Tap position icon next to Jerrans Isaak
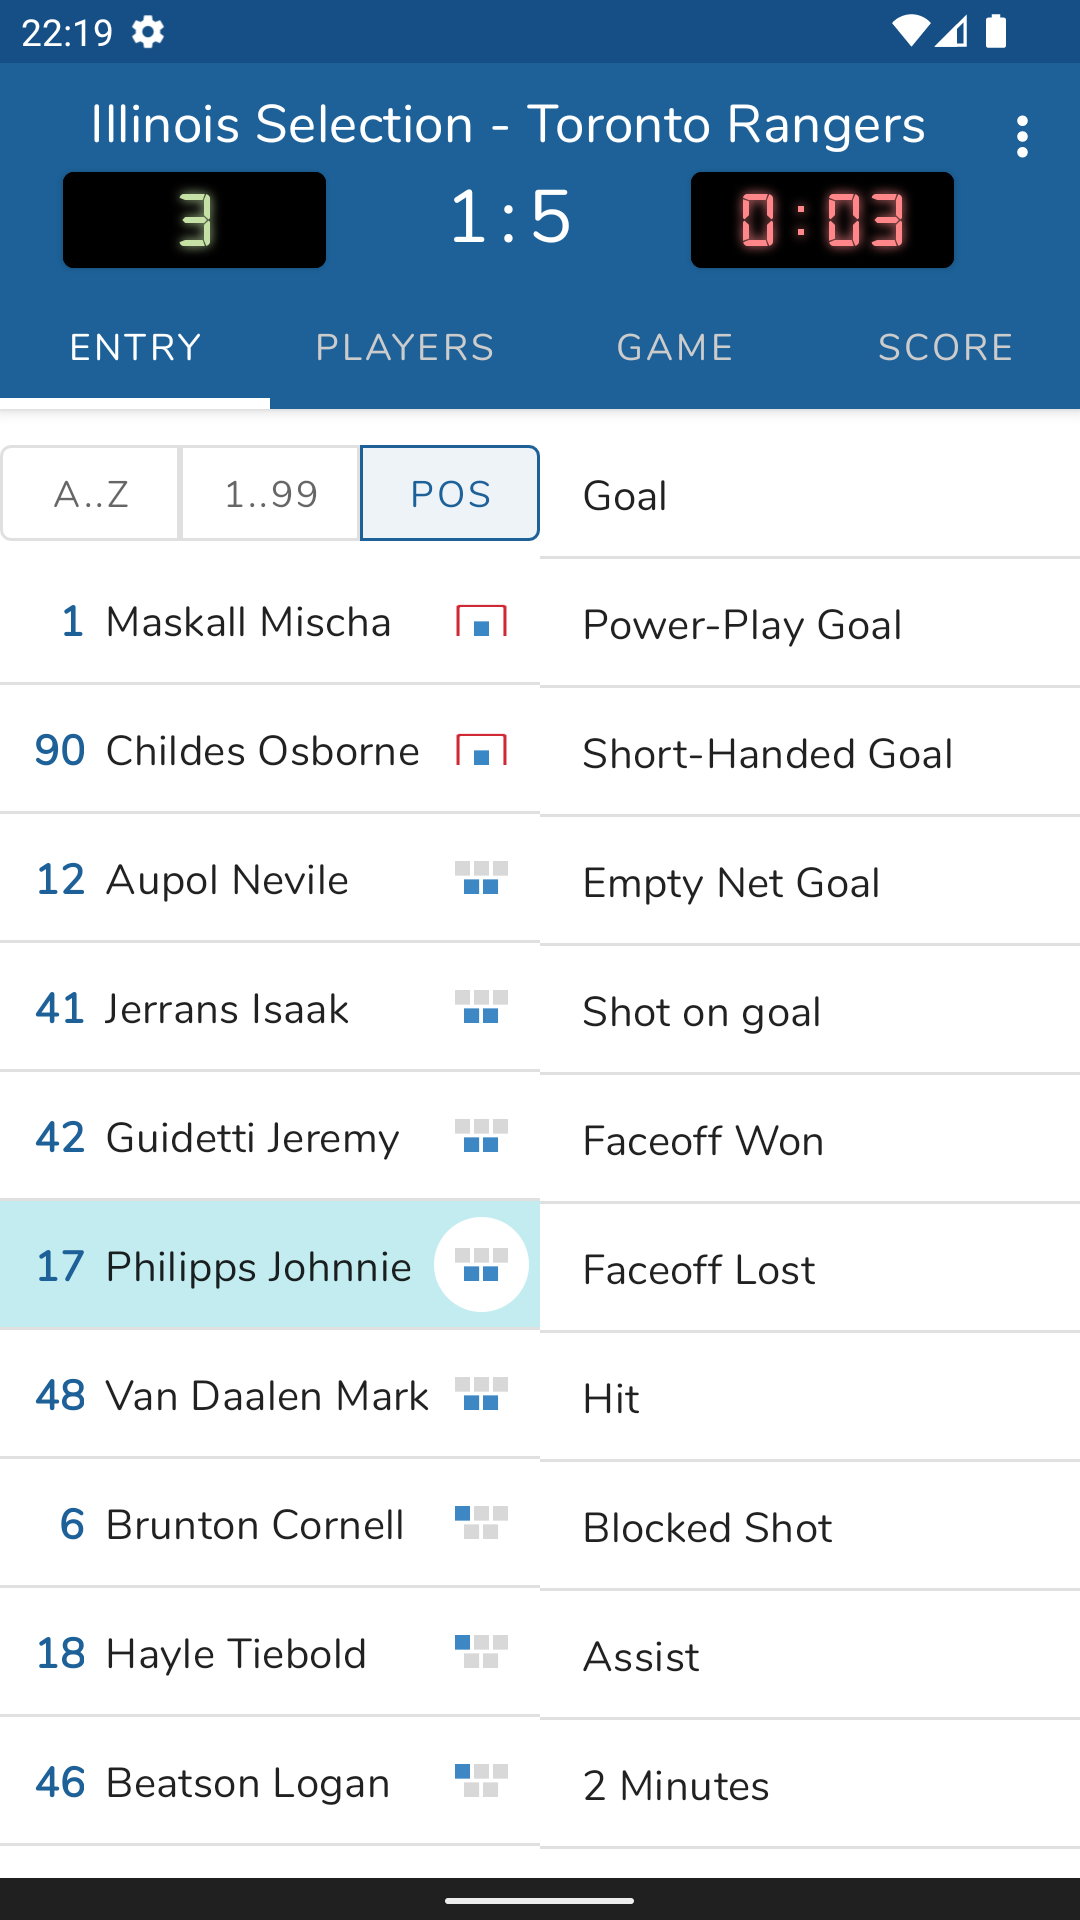1080x1920 pixels. tap(481, 1008)
